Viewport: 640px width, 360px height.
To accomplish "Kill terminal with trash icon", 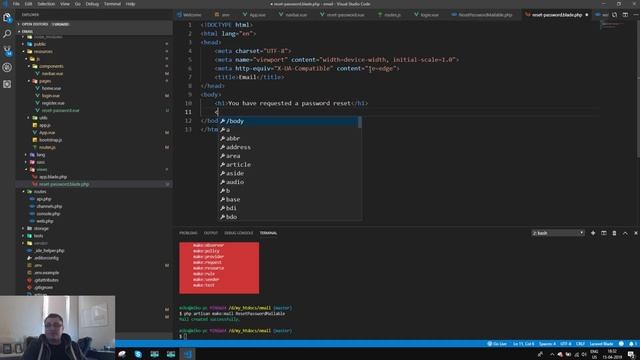I will [614, 233].
